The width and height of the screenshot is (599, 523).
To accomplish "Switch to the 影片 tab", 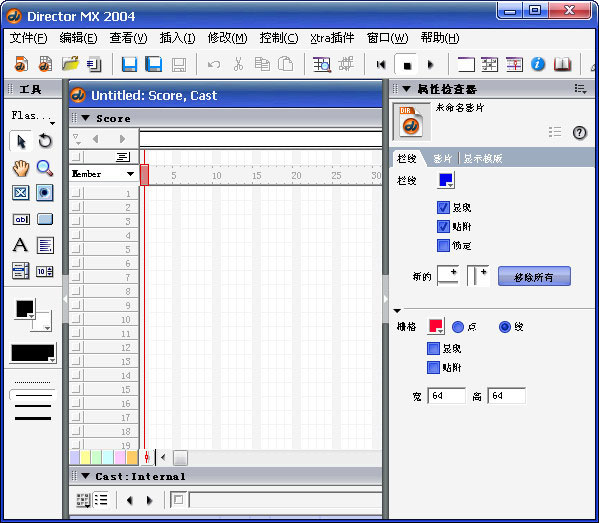I will click(x=442, y=158).
